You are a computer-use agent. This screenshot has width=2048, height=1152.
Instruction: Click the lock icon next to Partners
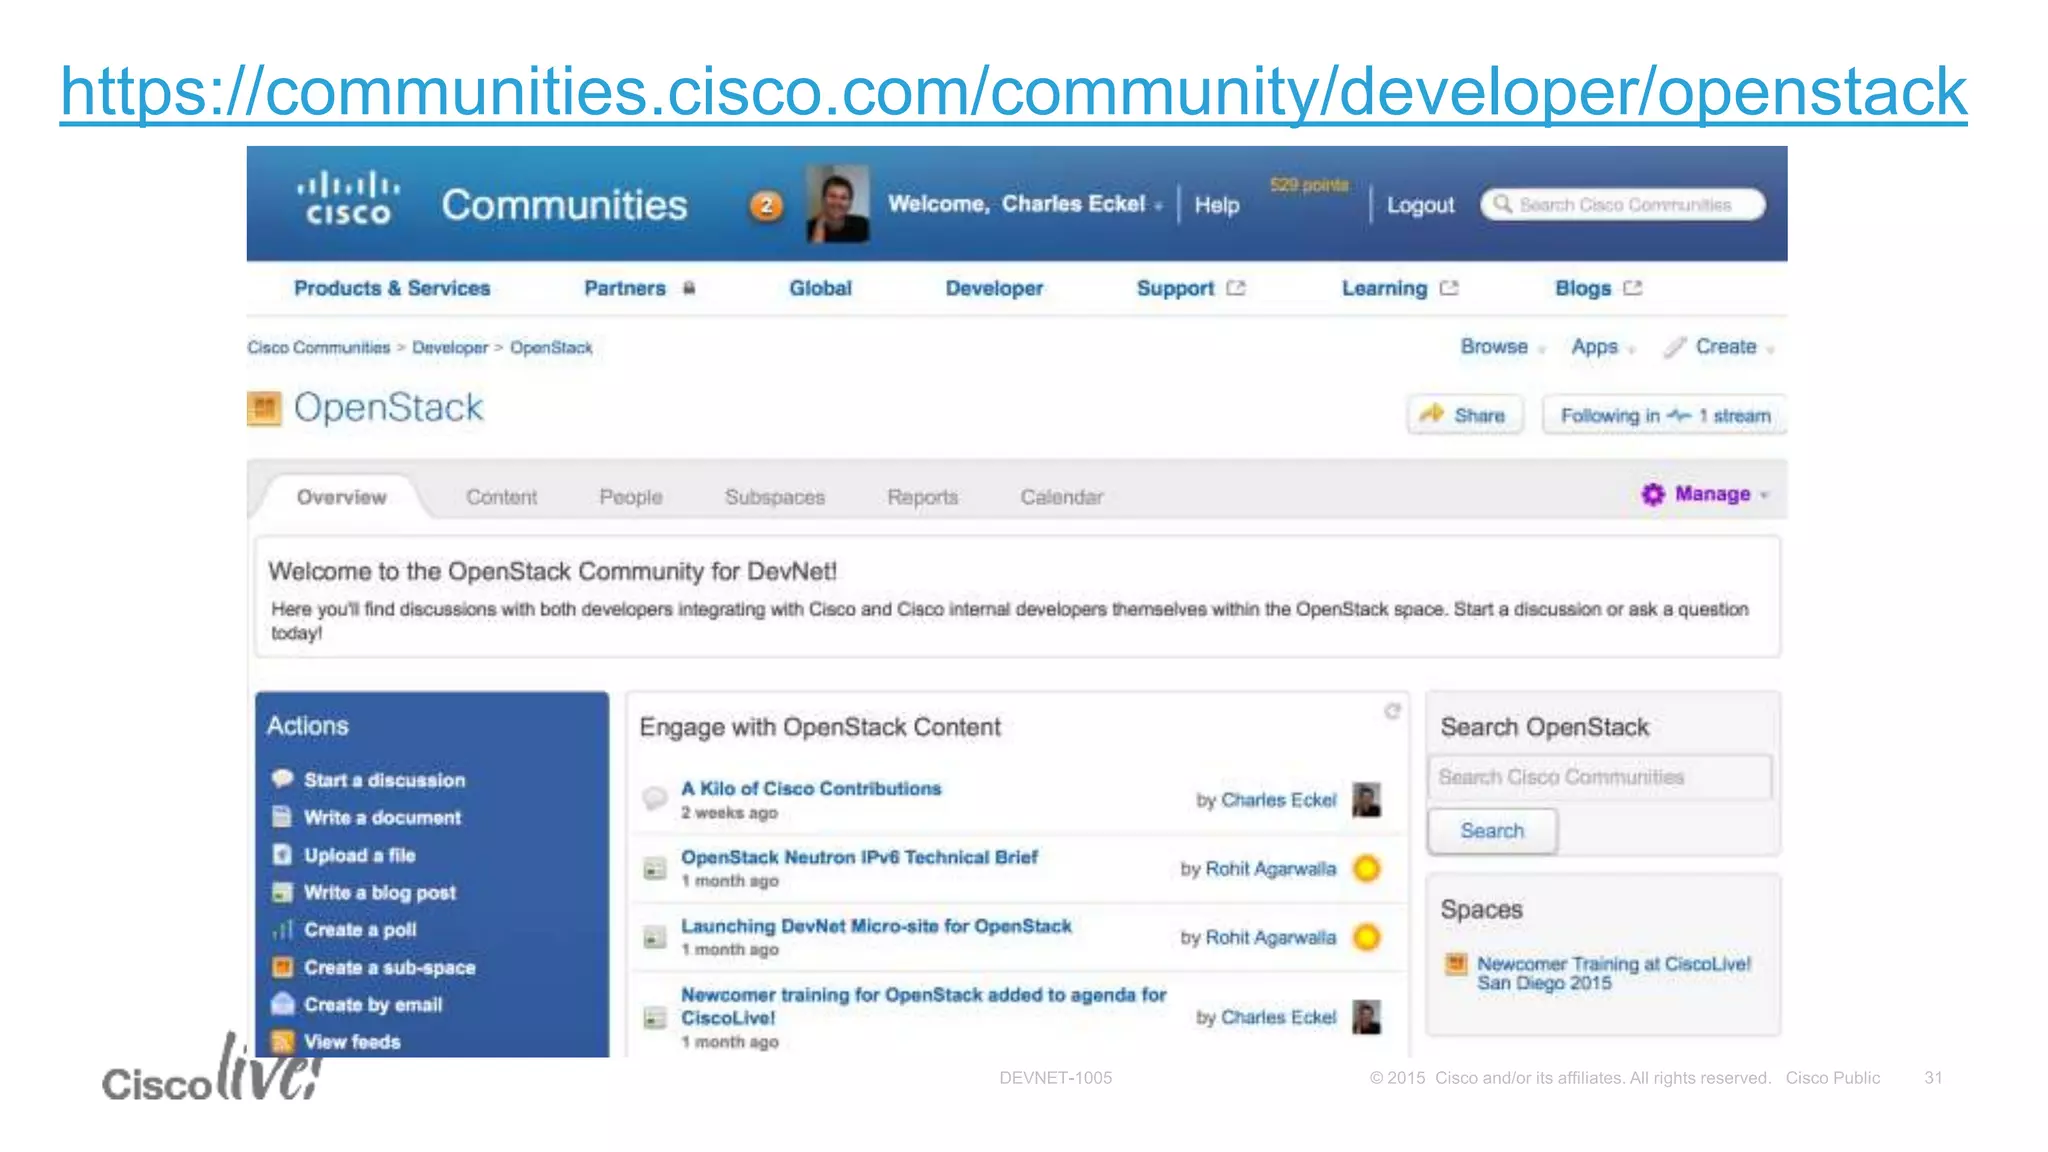pos(689,288)
